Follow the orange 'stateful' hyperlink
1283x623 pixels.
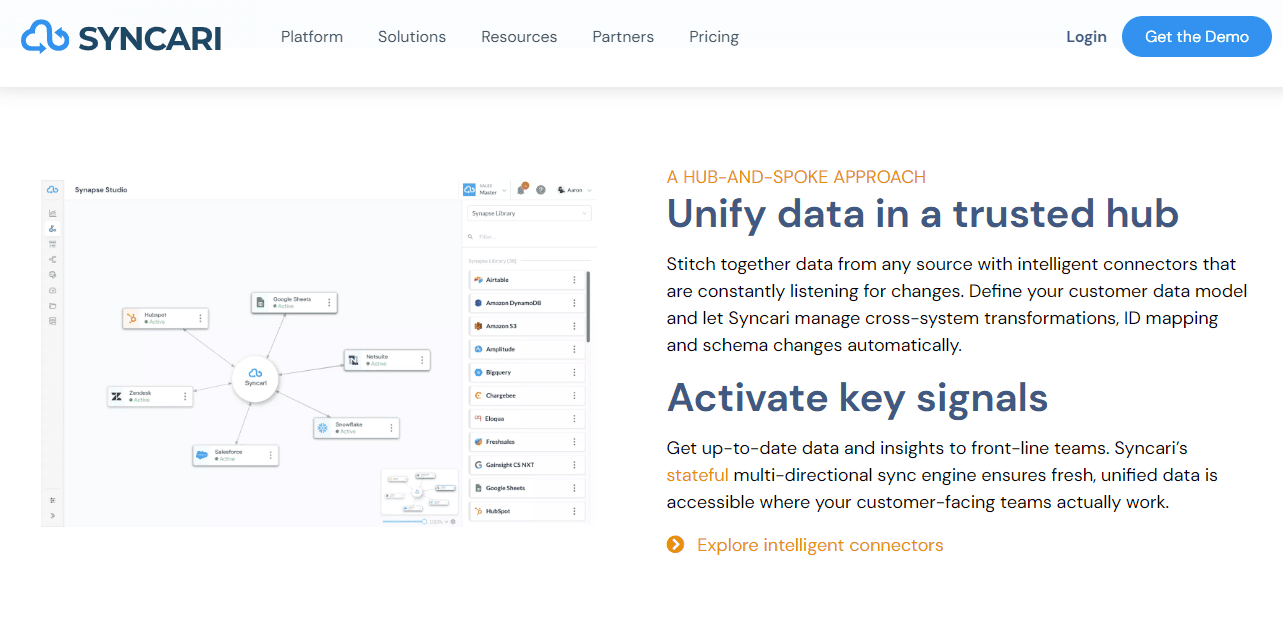pos(697,475)
